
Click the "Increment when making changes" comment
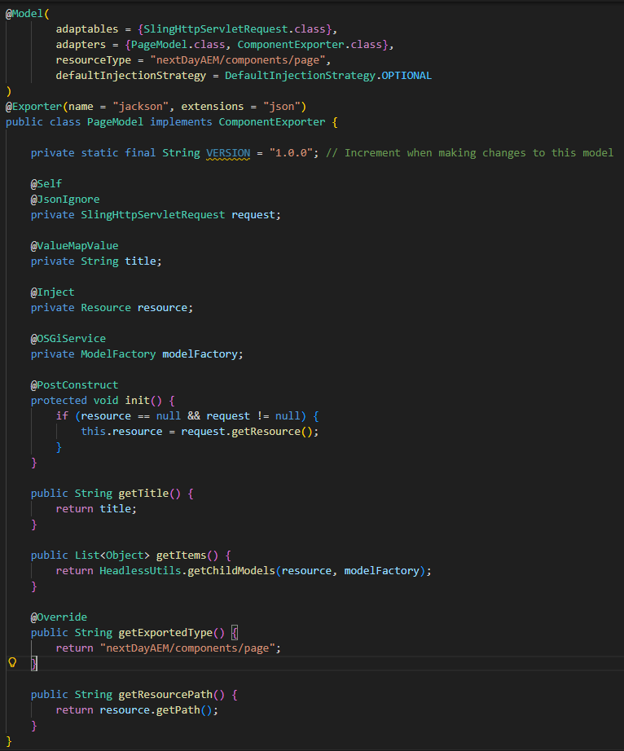pos(469,153)
